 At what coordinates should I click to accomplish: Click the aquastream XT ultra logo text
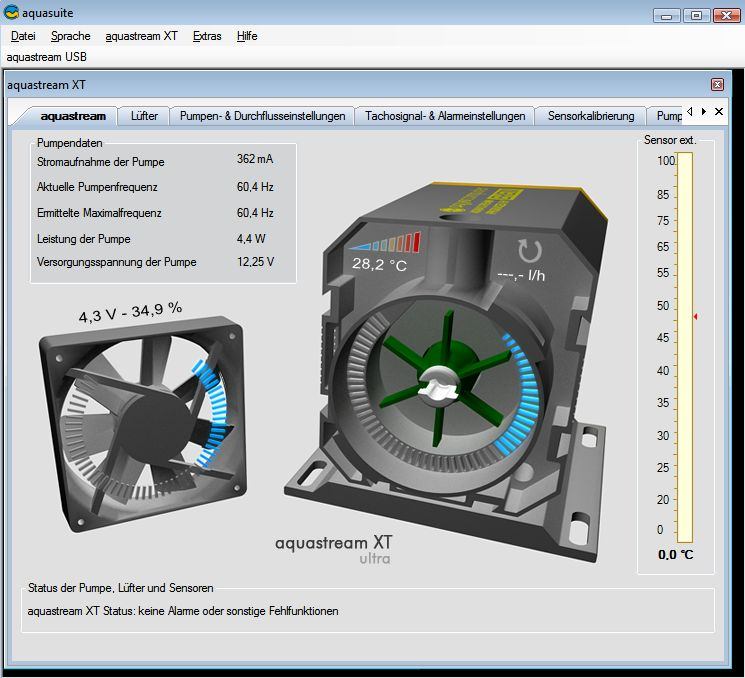pos(334,550)
